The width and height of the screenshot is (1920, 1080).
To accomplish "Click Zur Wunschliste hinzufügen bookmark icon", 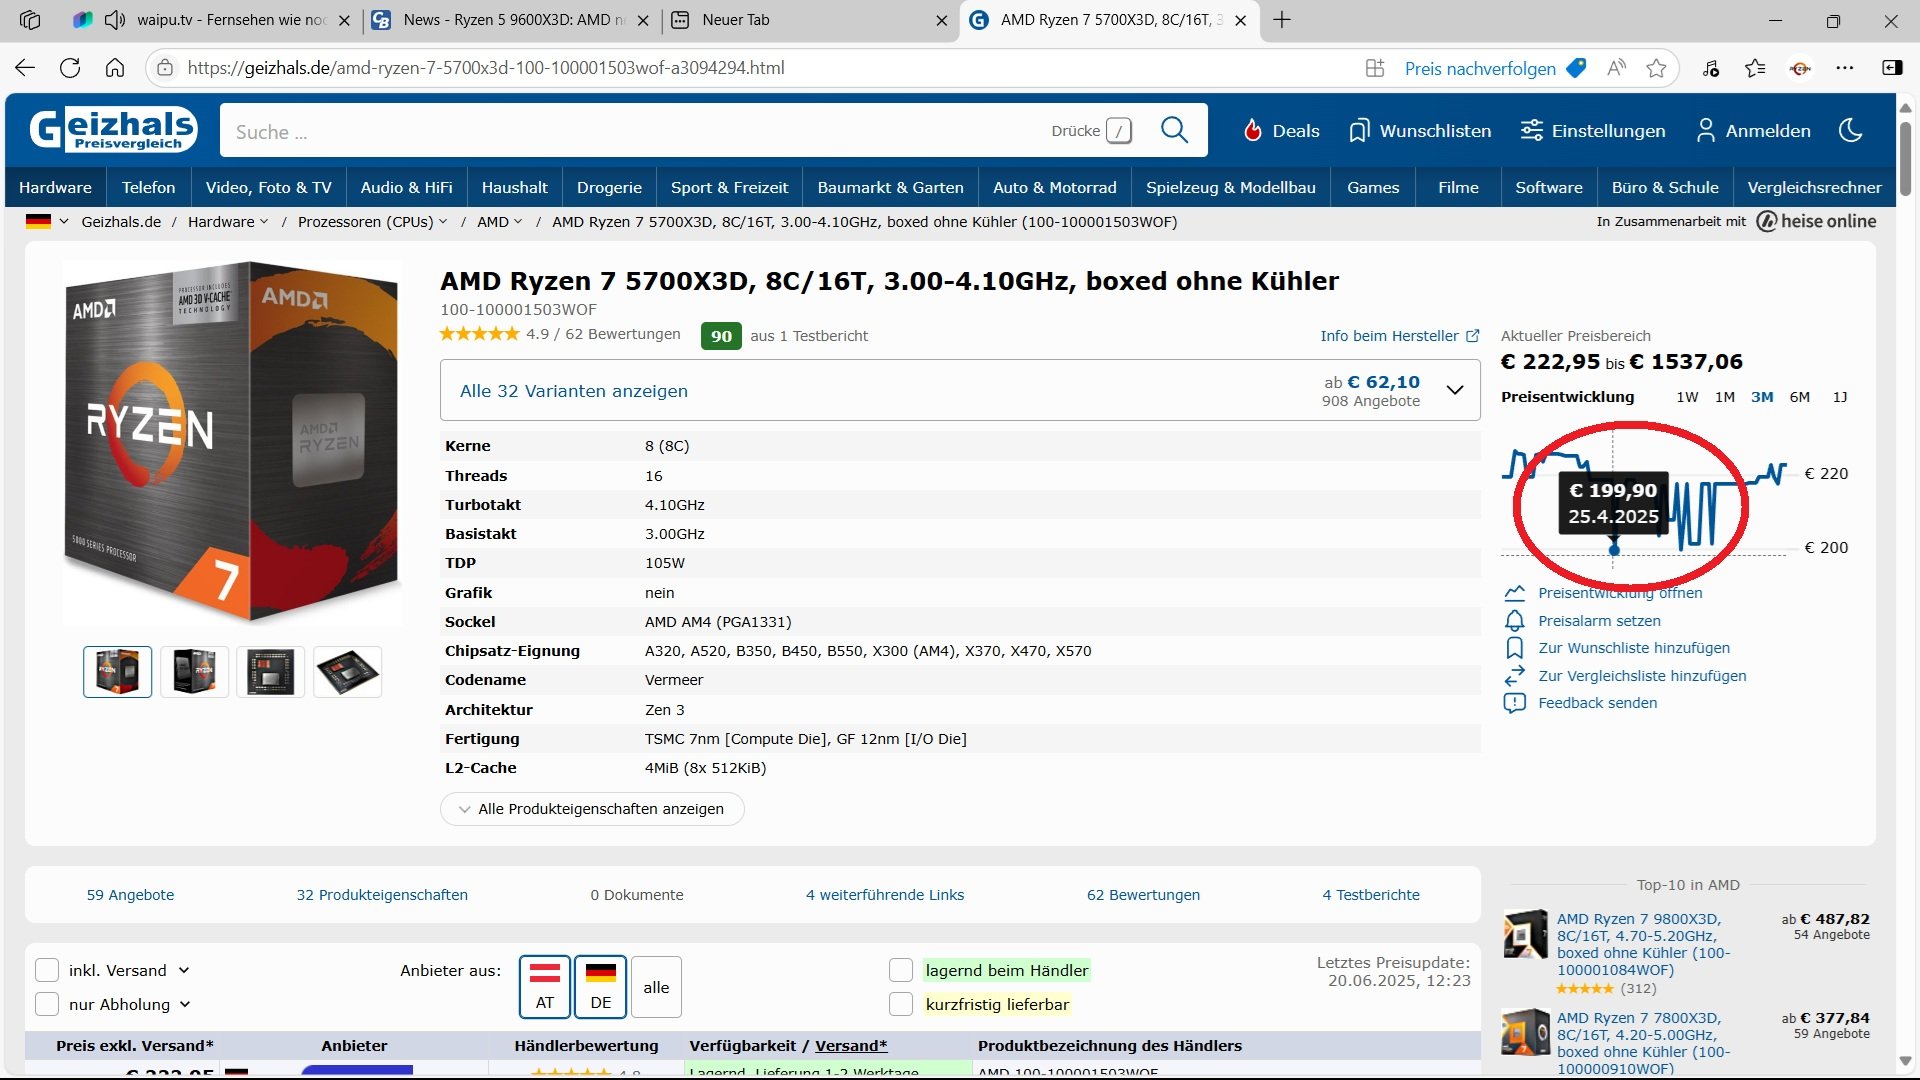I will (1515, 648).
